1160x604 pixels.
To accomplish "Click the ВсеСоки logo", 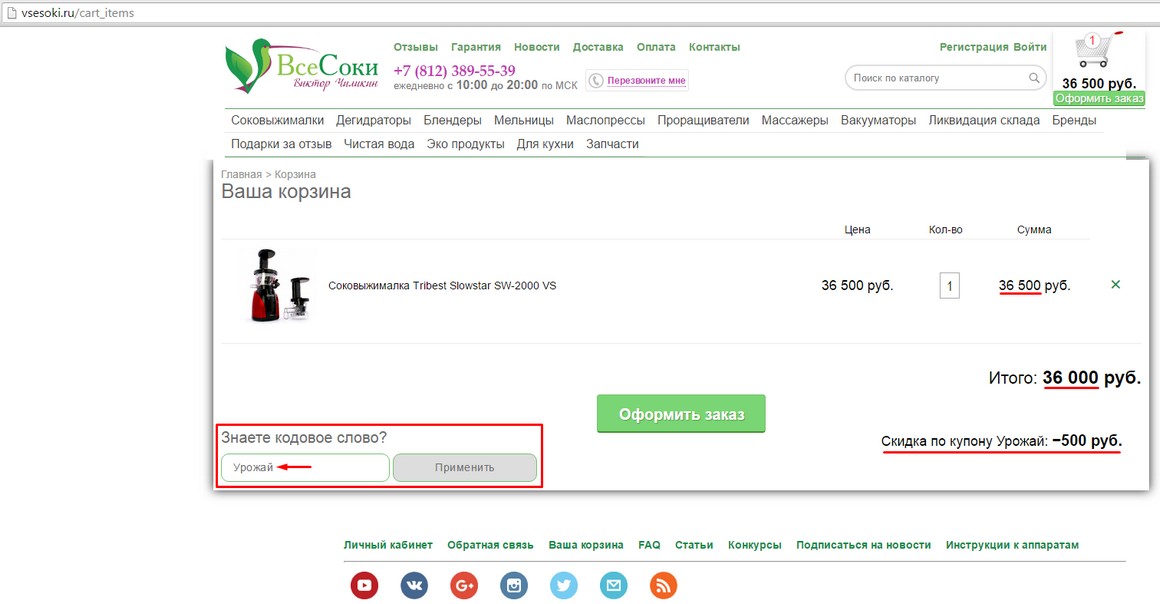I will coord(302,66).
